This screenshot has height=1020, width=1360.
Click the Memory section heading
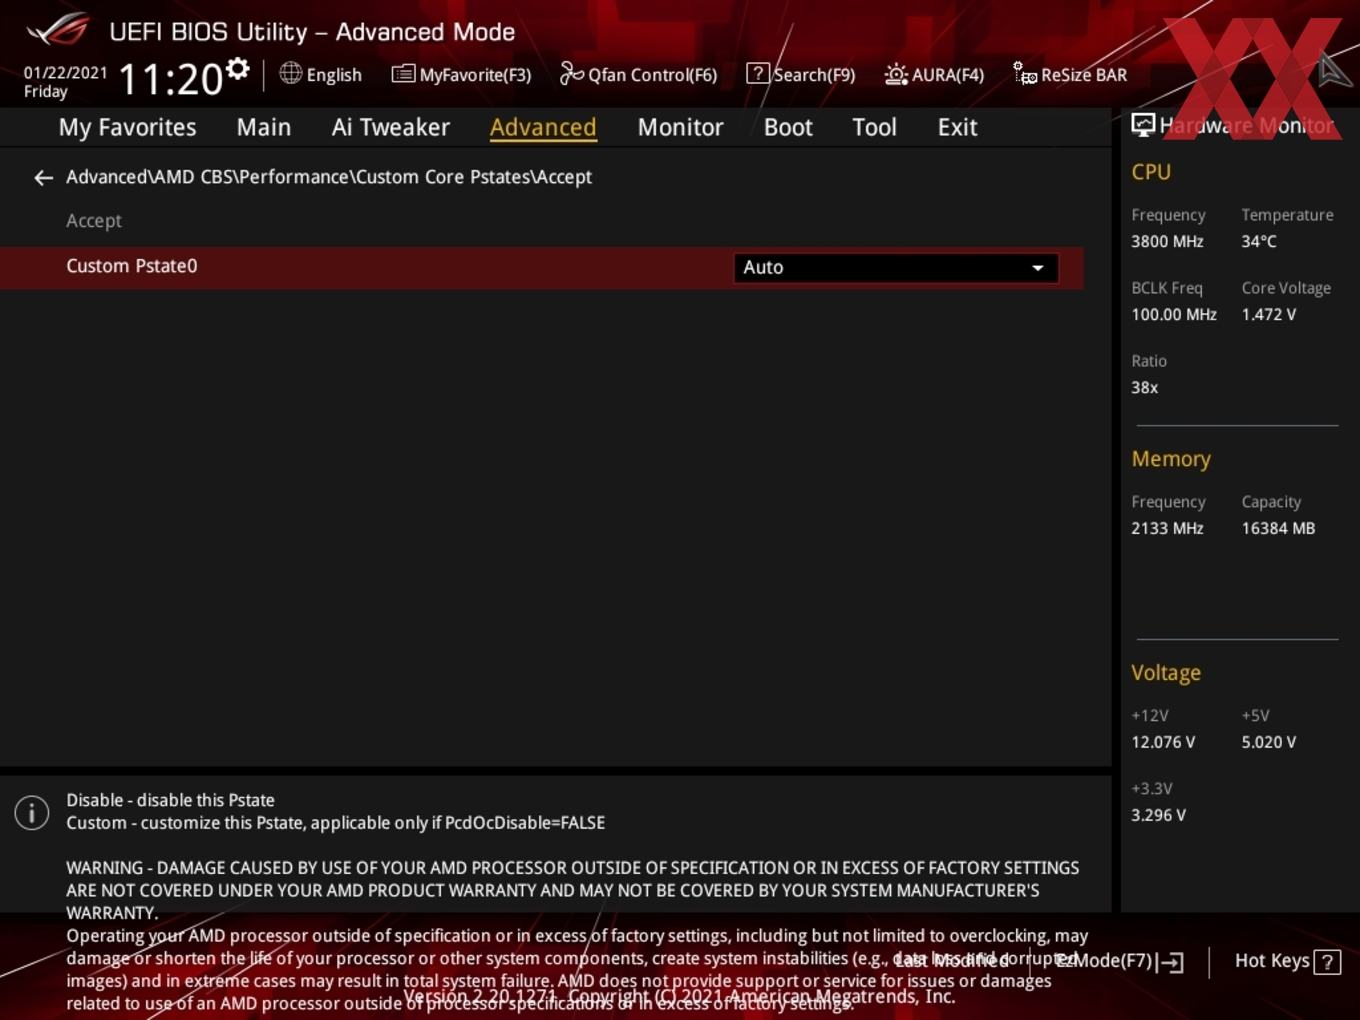[1171, 459]
